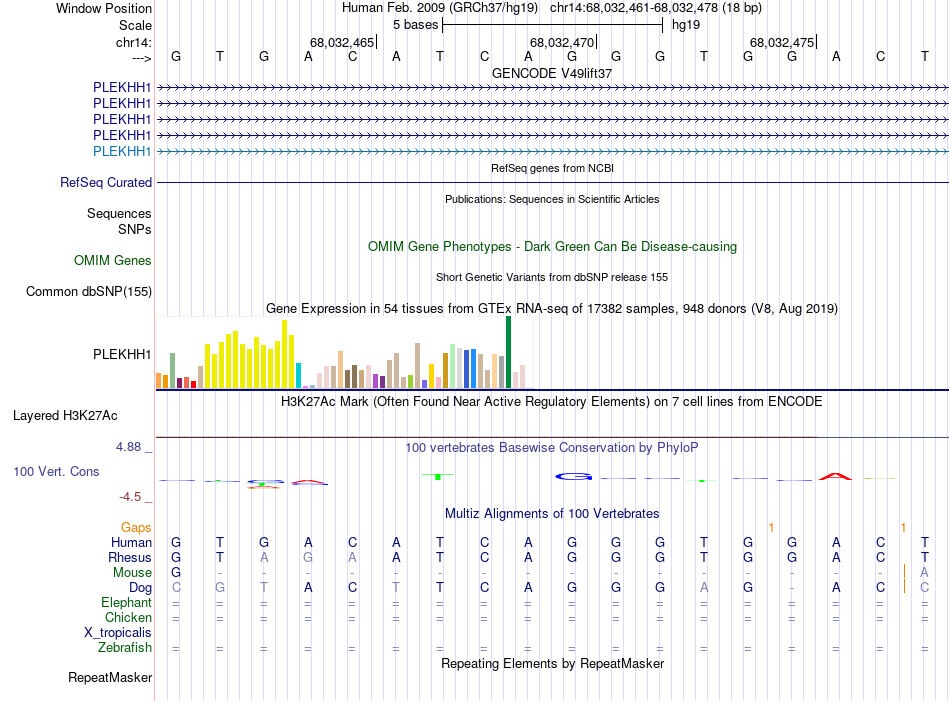Click the orange Gaps label in Multiz

[136, 528]
